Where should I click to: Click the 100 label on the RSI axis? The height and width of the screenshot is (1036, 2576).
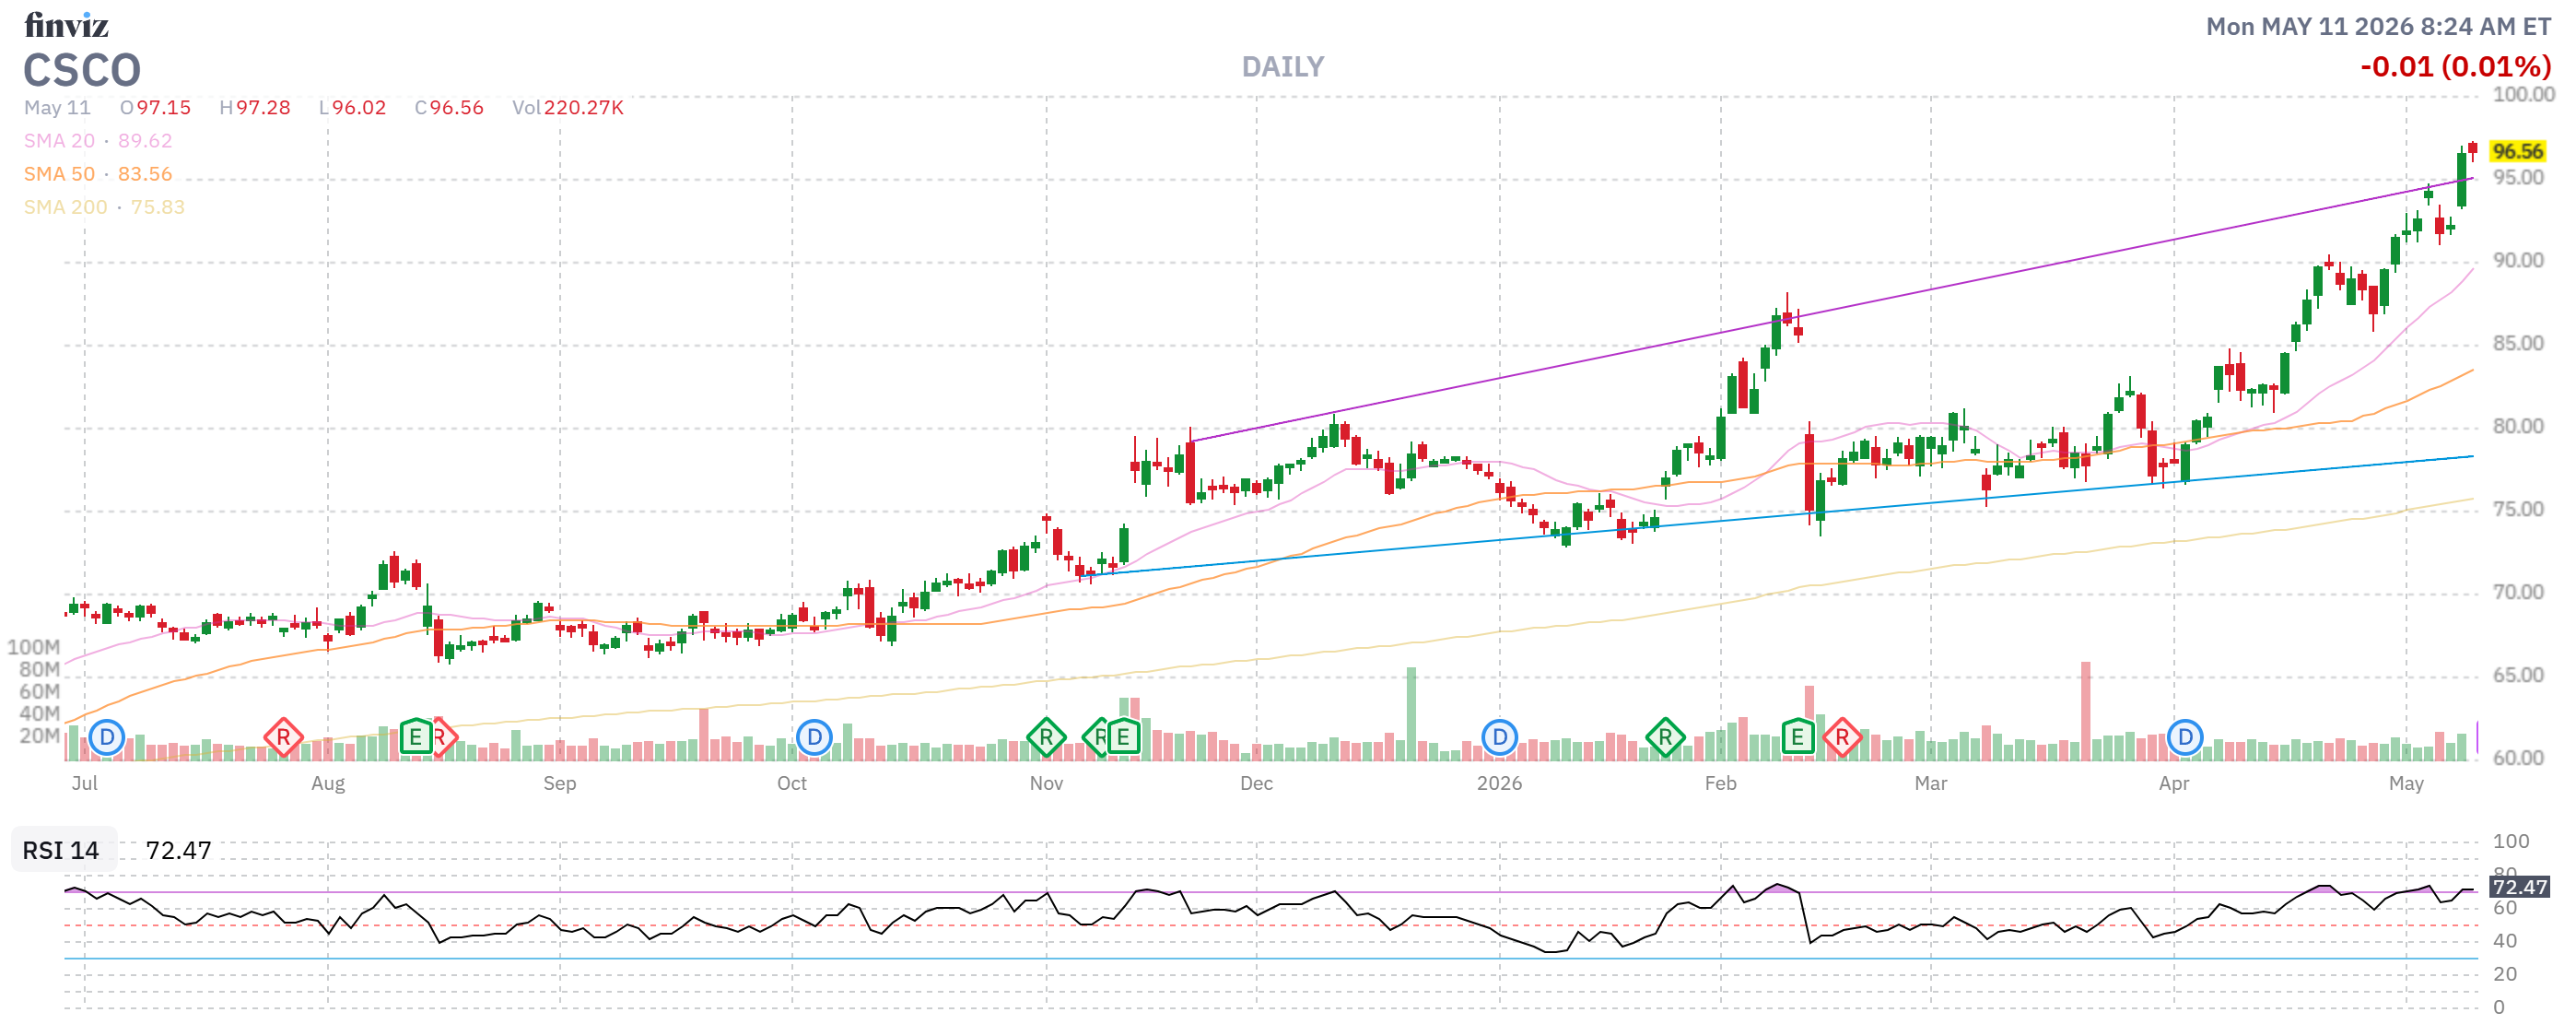2511,842
